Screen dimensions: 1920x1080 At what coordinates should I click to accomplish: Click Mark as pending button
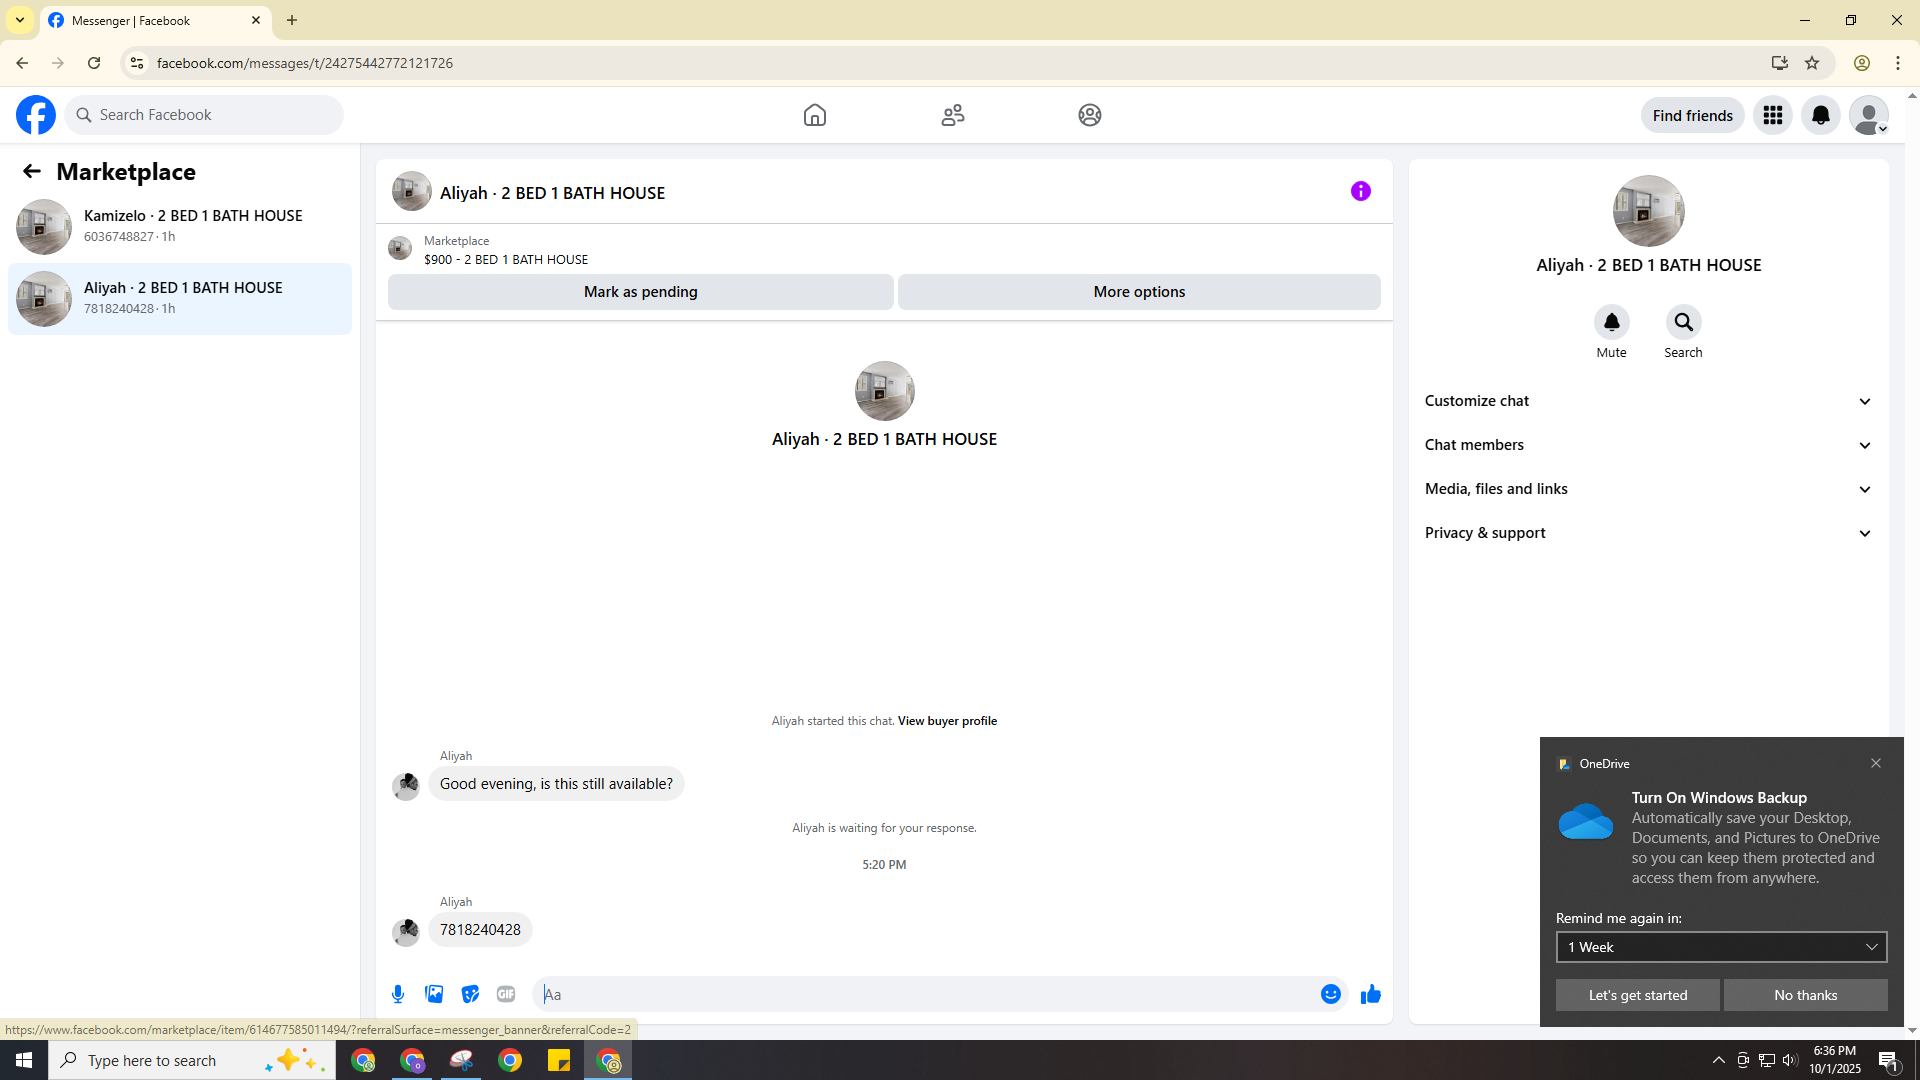(641, 292)
